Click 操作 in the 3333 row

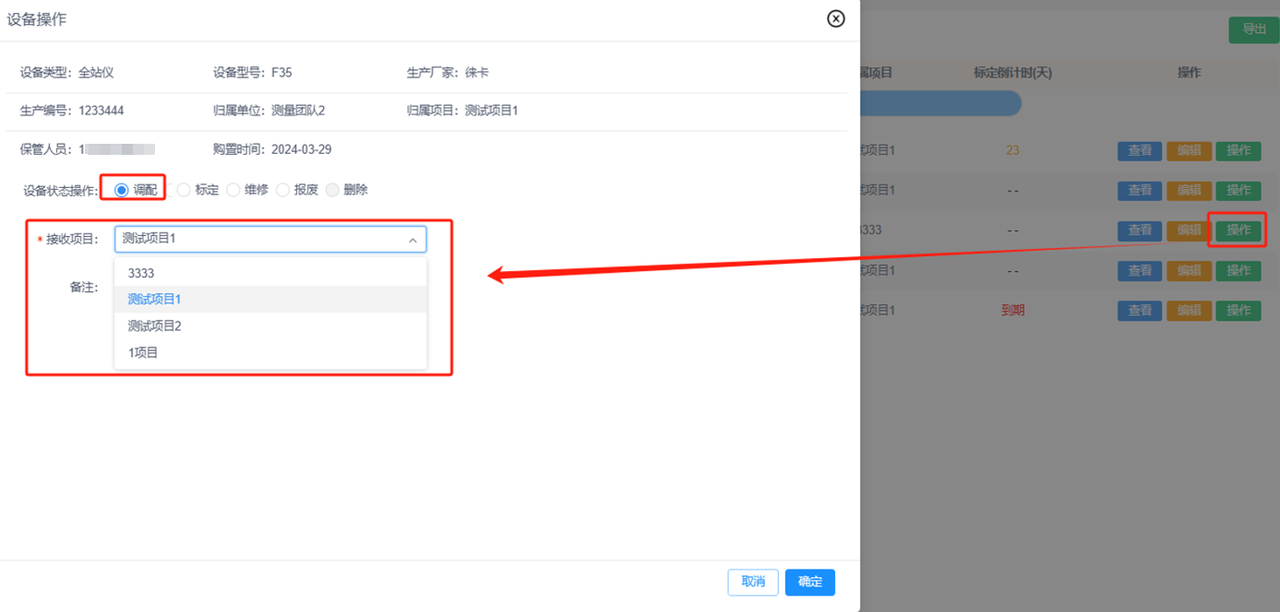tap(1238, 230)
